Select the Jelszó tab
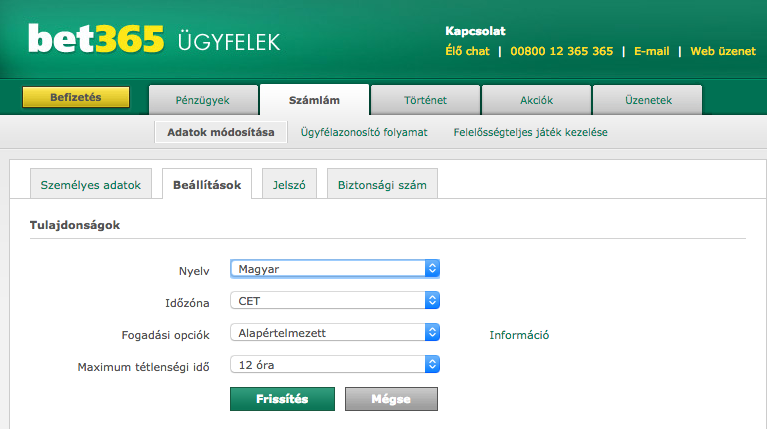Image resolution: width=767 pixels, height=429 pixels. tap(289, 185)
